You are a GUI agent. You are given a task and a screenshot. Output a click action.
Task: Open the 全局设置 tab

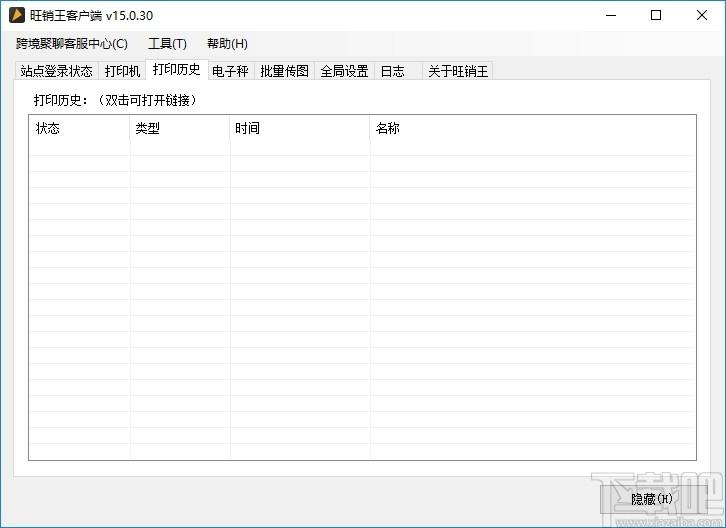tap(344, 71)
